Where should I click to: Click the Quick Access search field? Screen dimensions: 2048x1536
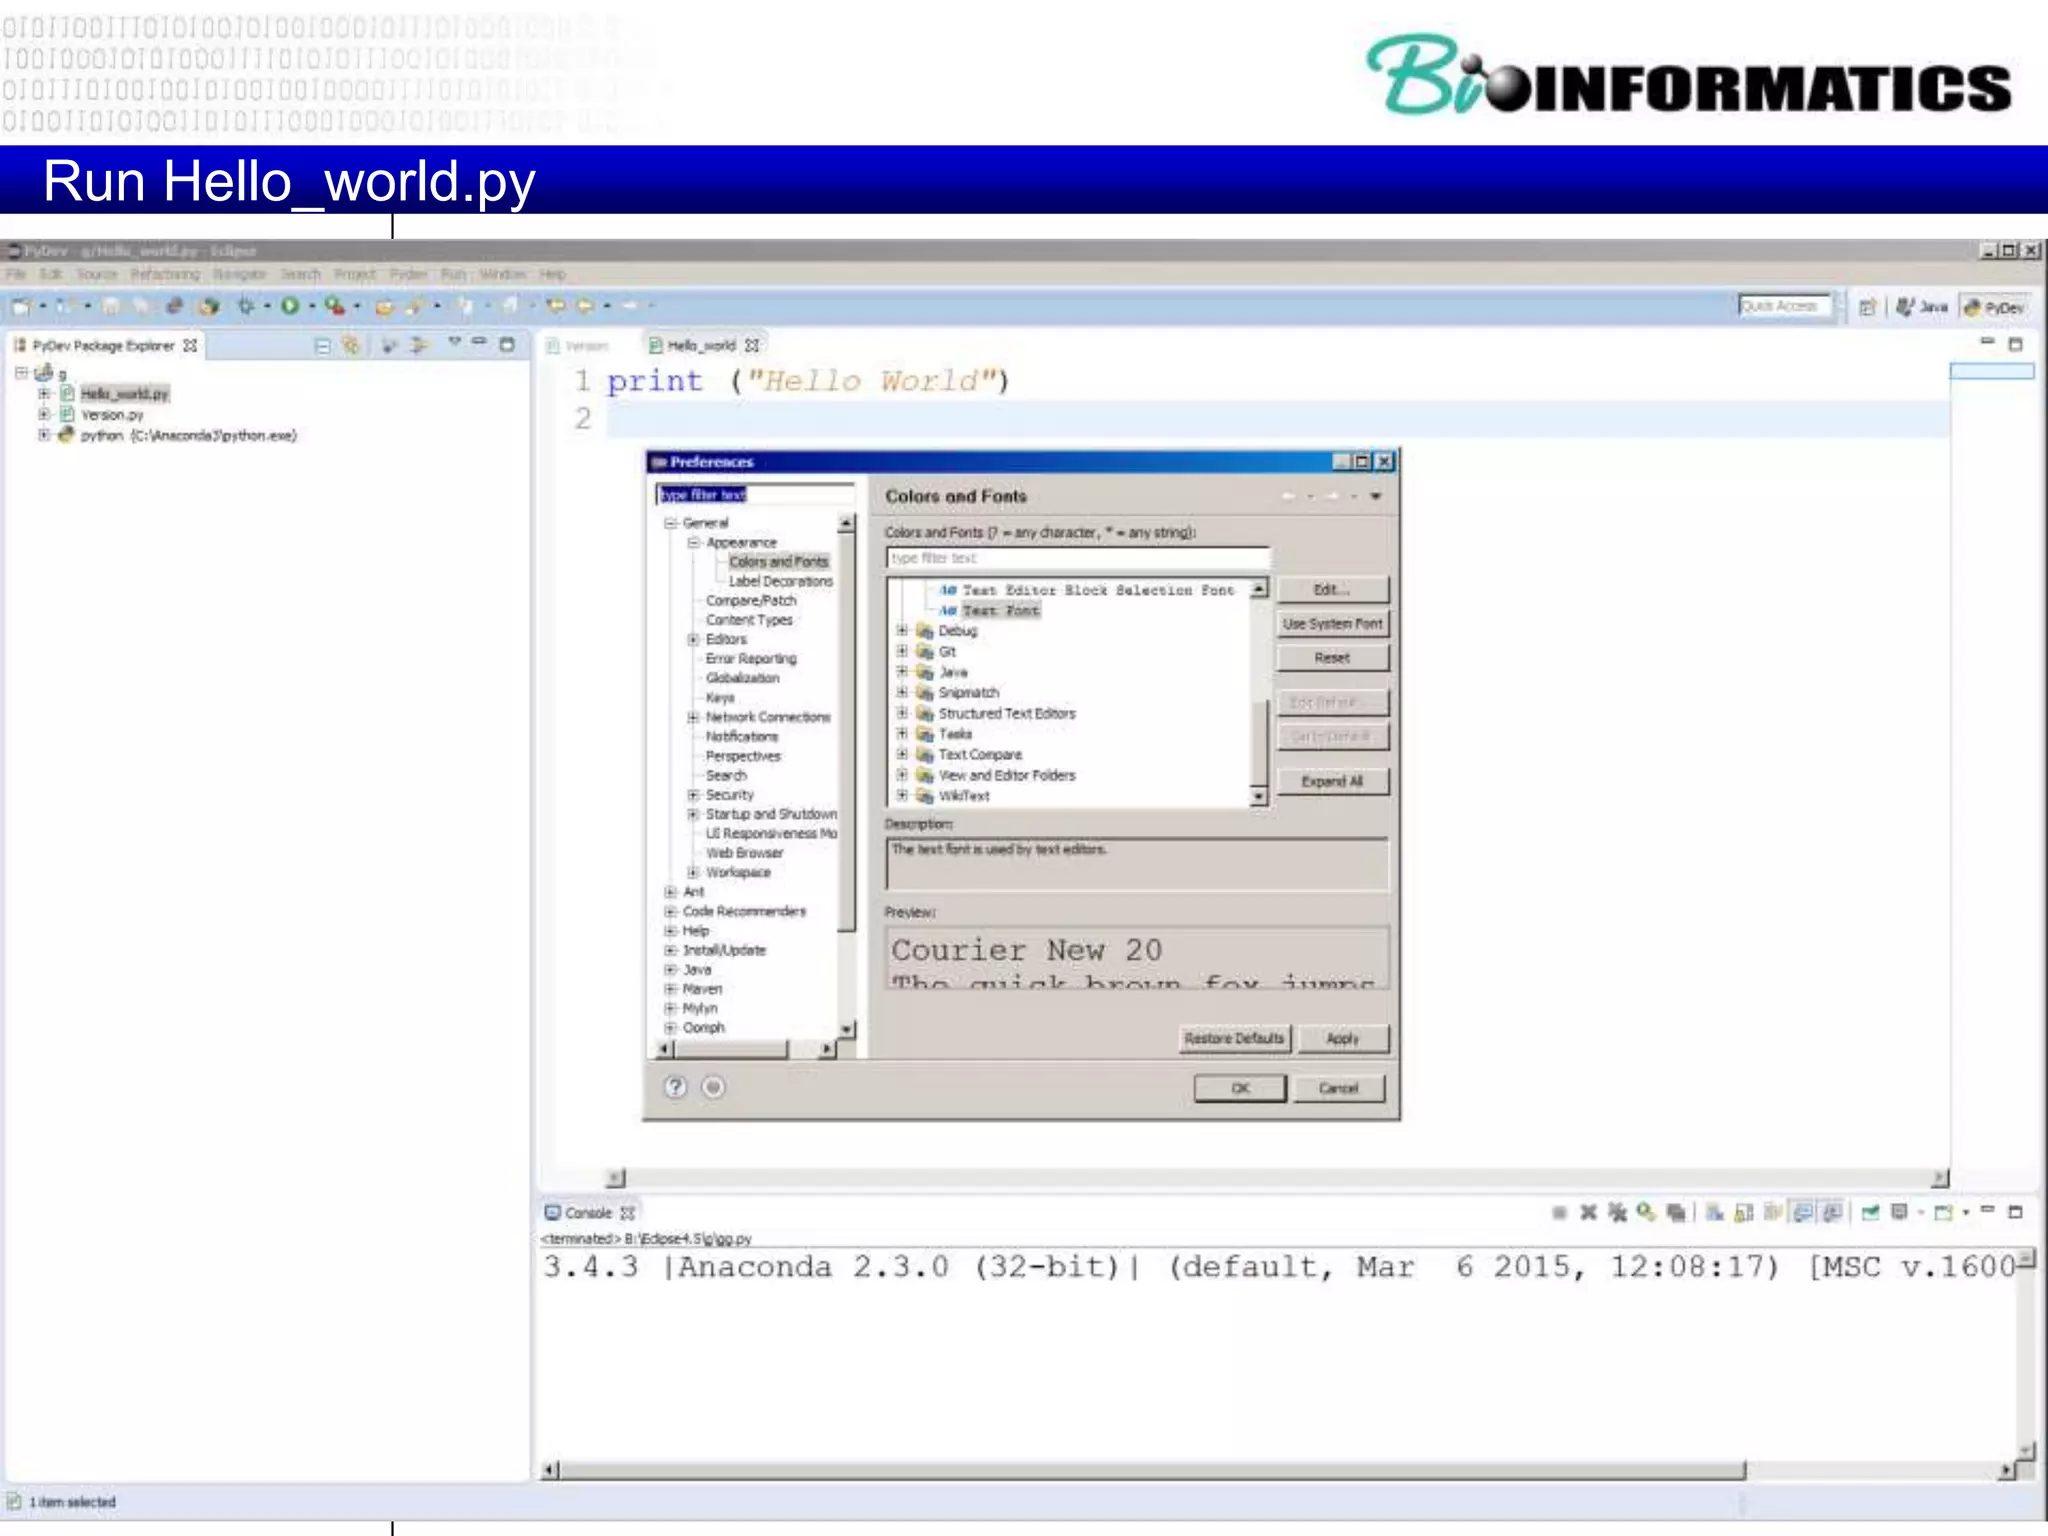pos(1784,306)
